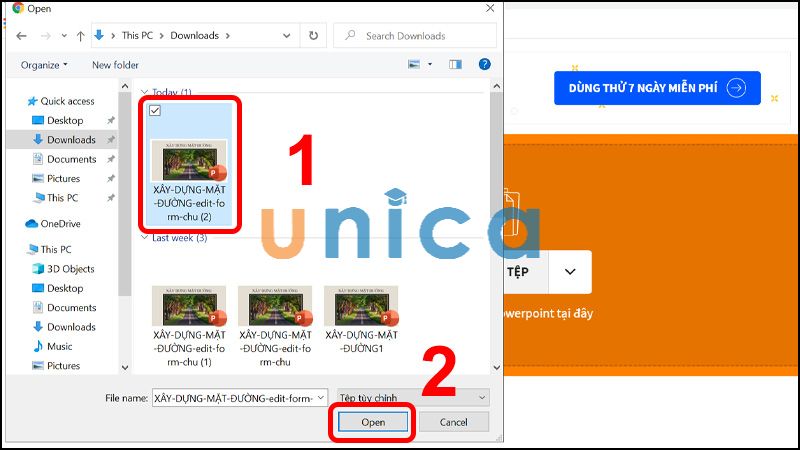Go up one folder level
This screenshot has height=450, width=800.
[81, 36]
